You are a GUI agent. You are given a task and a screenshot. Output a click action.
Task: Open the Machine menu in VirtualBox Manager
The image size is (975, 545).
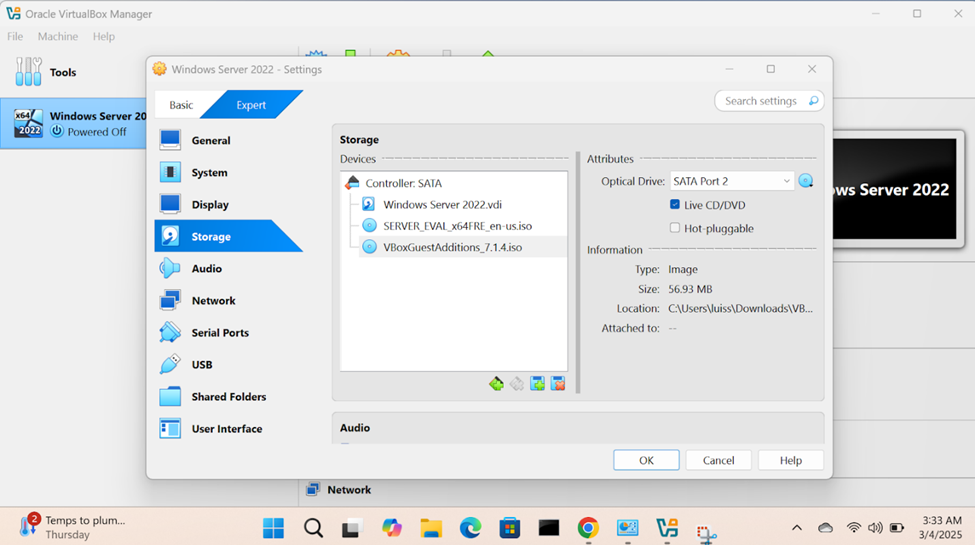click(58, 37)
